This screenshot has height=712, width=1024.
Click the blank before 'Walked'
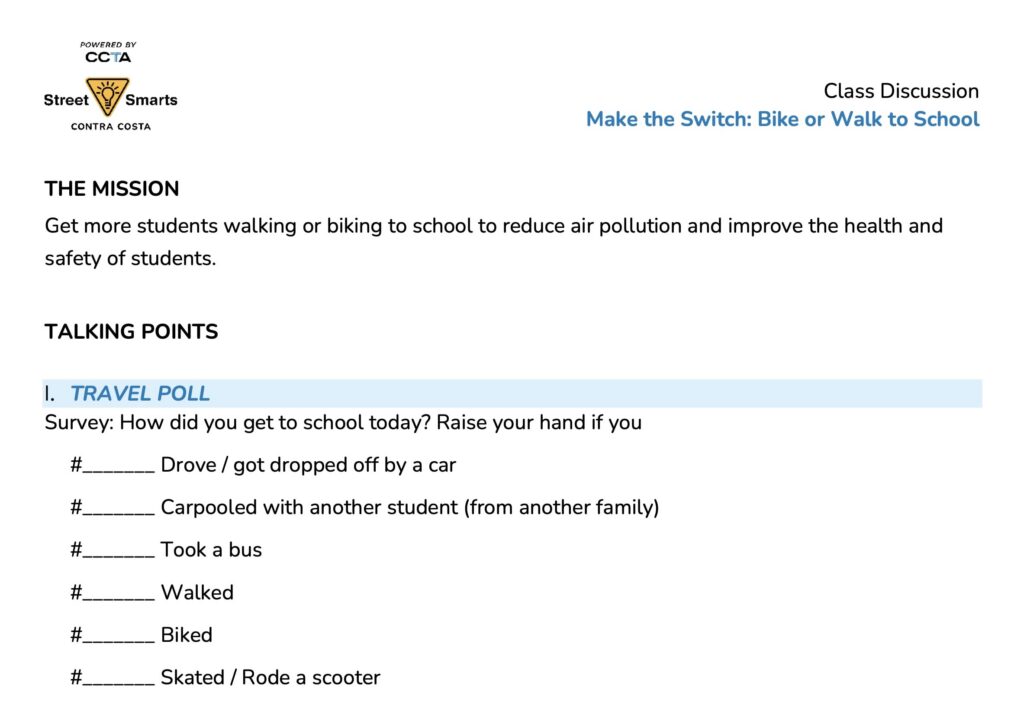[118, 594]
